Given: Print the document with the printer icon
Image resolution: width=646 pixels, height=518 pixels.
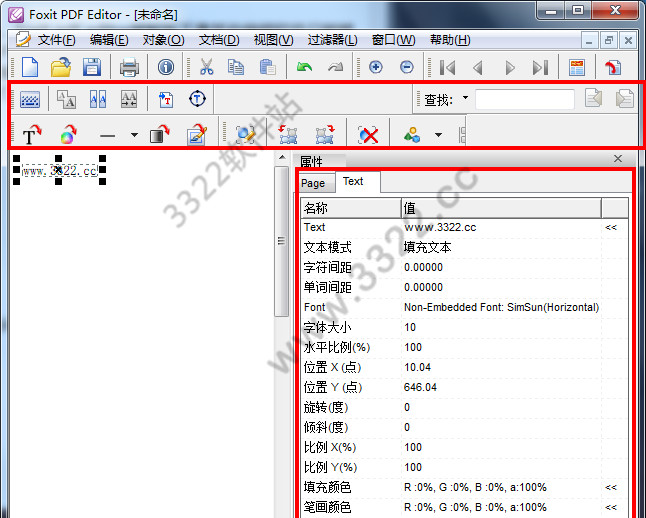Looking at the screenshot, I should pyautogui.click(x=129, y=67).
